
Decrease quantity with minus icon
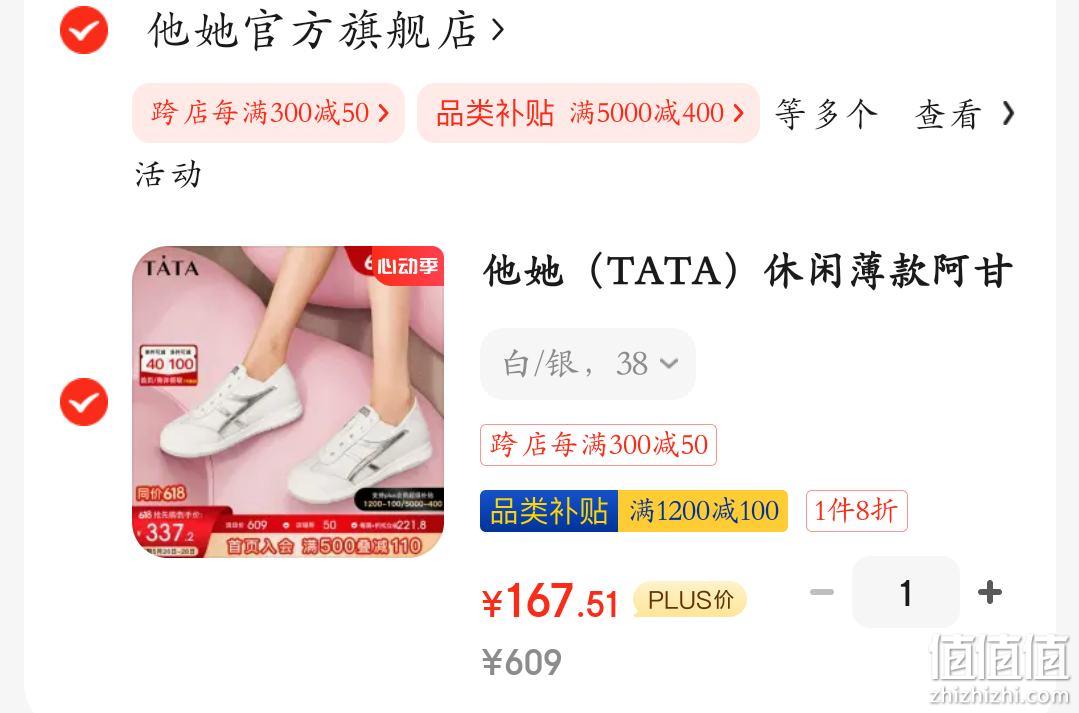point(822,592)
